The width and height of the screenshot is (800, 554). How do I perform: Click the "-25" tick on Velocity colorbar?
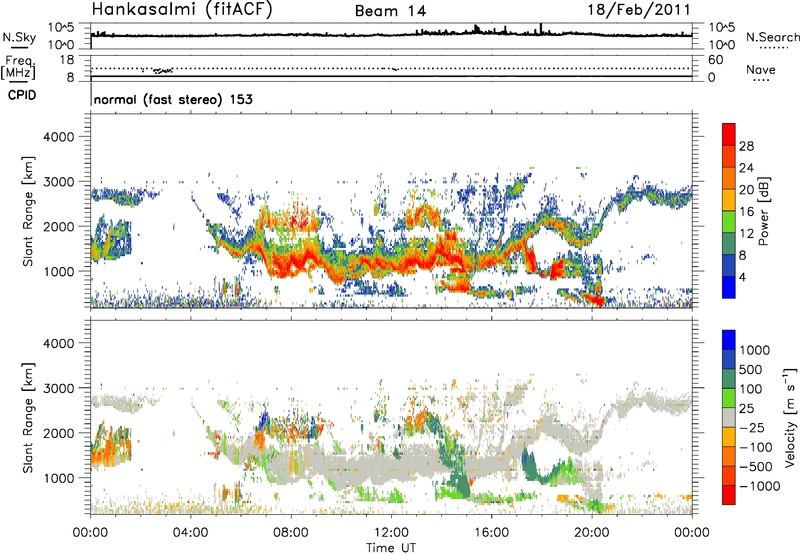tap(752, 428)
